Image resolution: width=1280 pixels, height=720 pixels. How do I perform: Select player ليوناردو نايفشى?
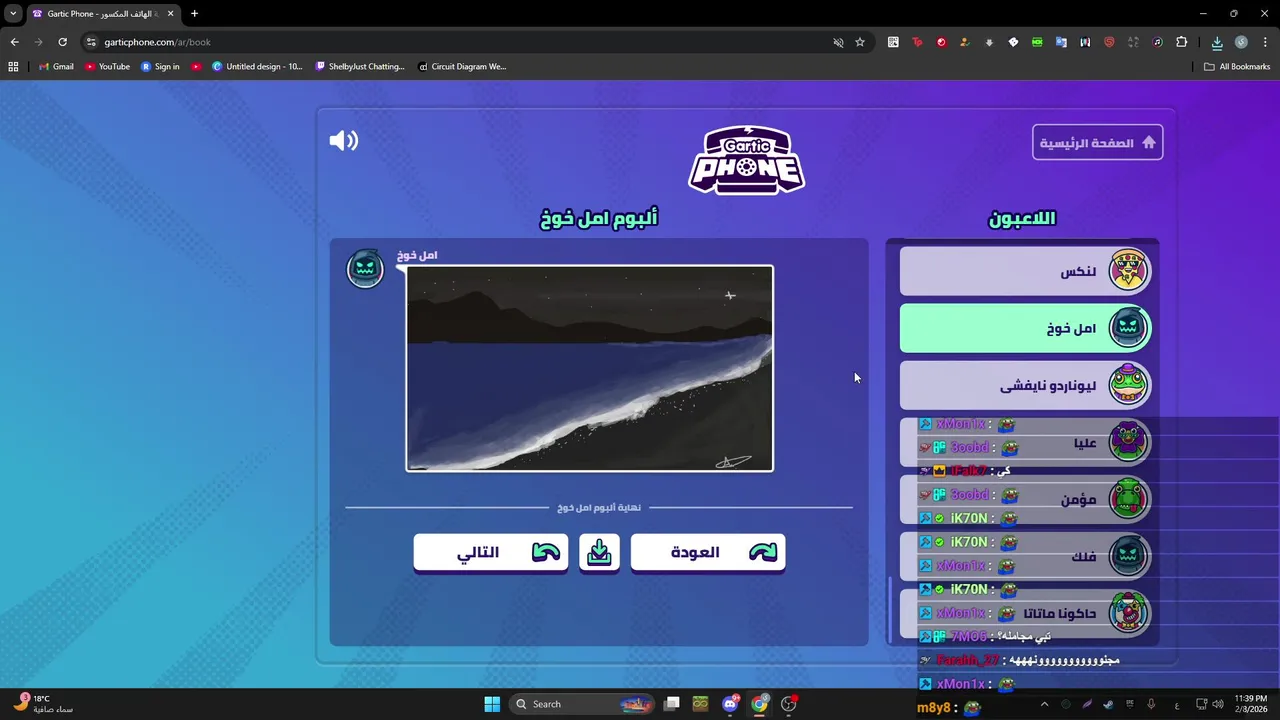click(1026, 385)
